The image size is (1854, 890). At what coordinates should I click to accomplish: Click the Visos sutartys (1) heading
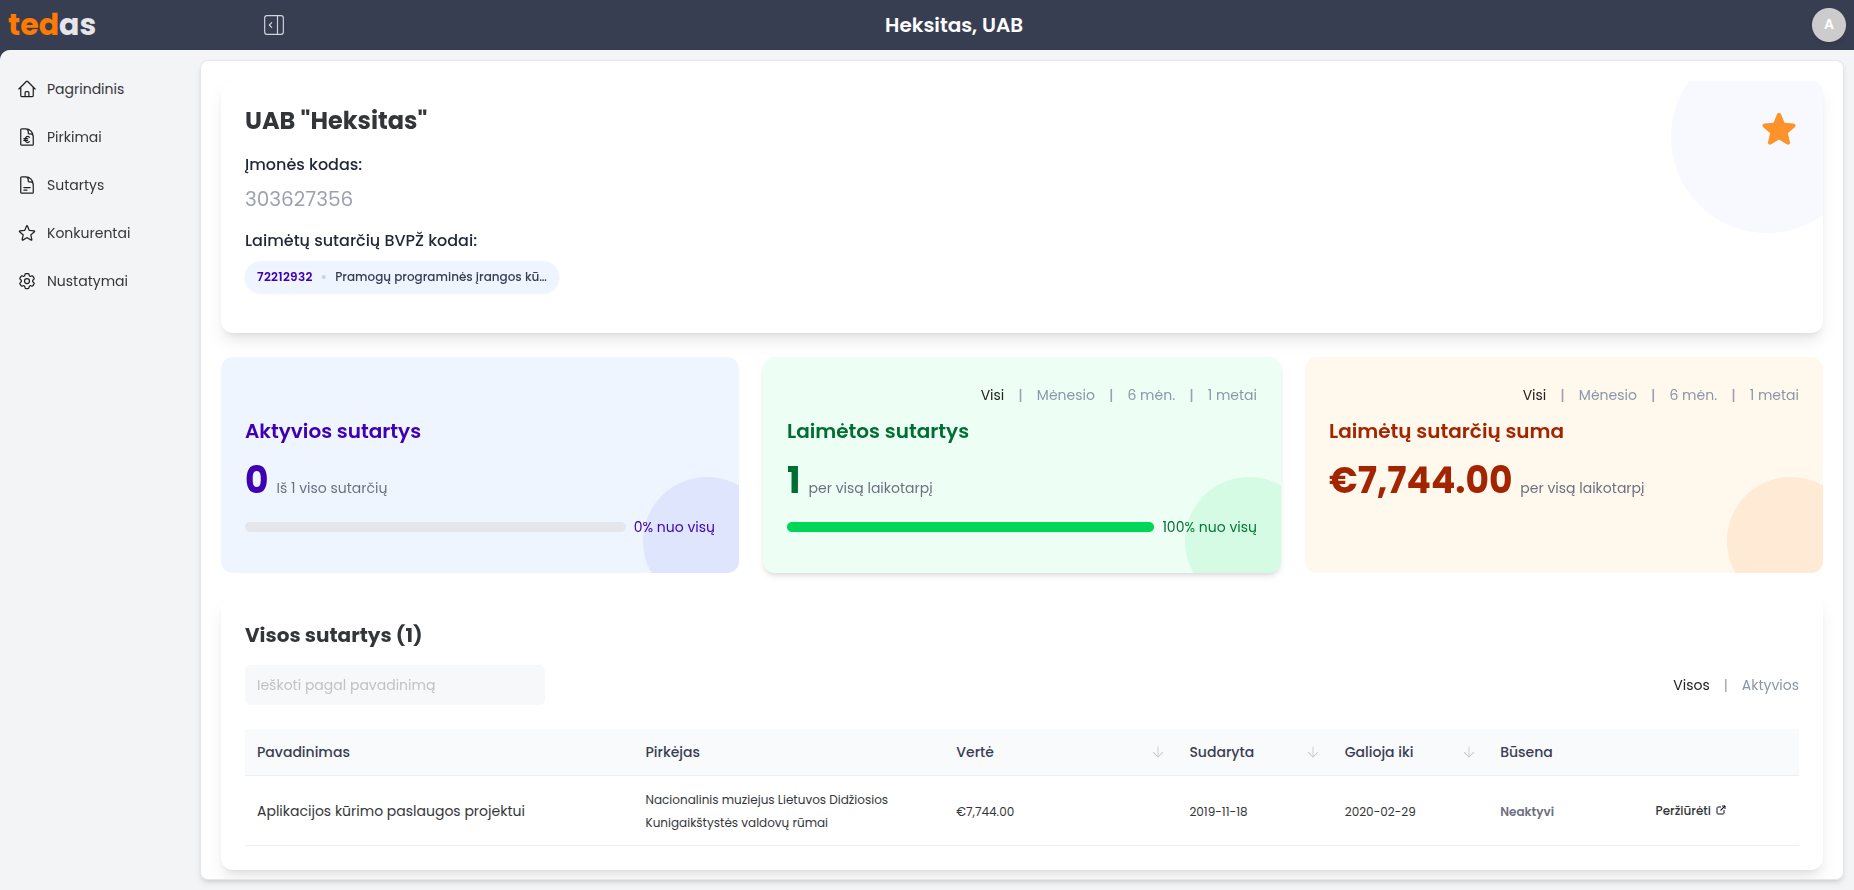[333, 635]
